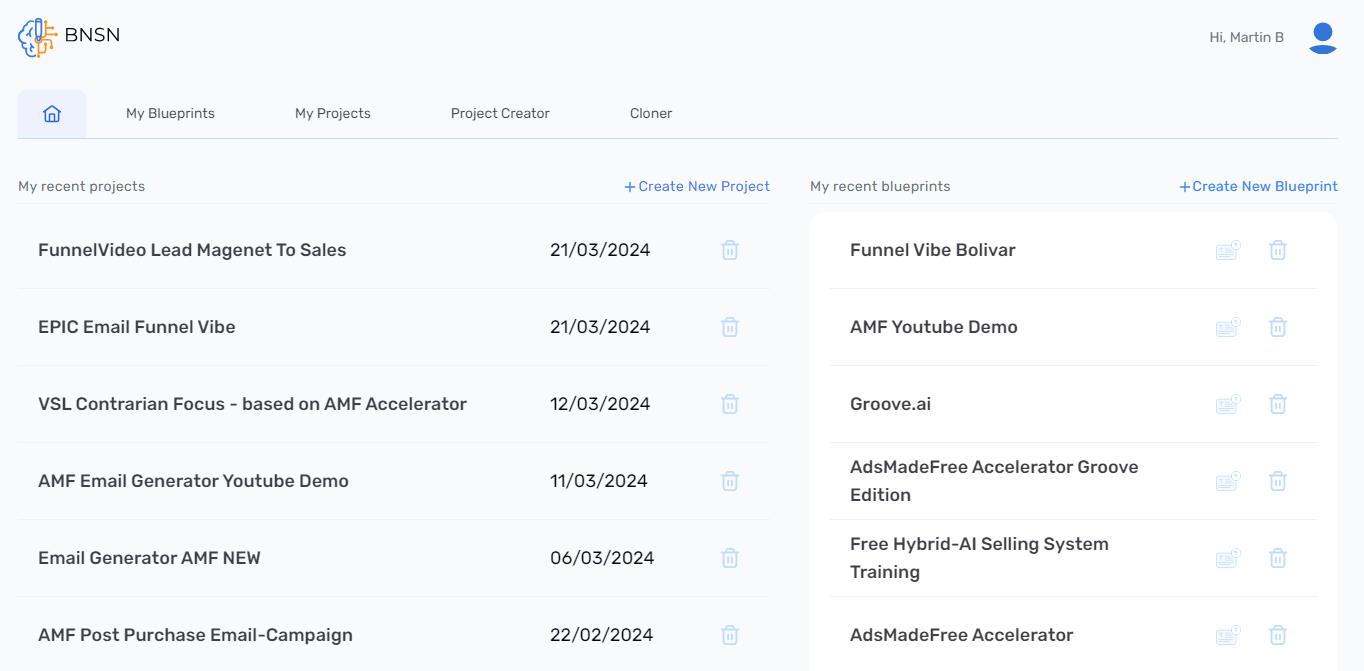Create project from Funnel Vibe Bolivar blueprint icon
This screenshot has width=1364, height=671.
[x=1228, y=250]
